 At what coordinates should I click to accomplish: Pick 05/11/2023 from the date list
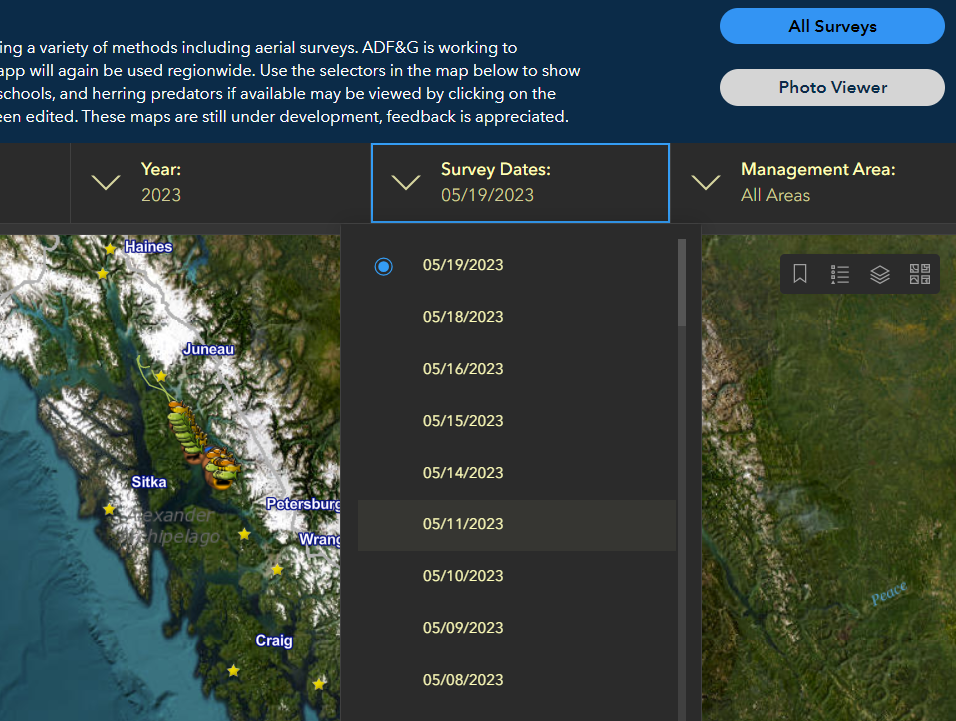tap(463, 524)
